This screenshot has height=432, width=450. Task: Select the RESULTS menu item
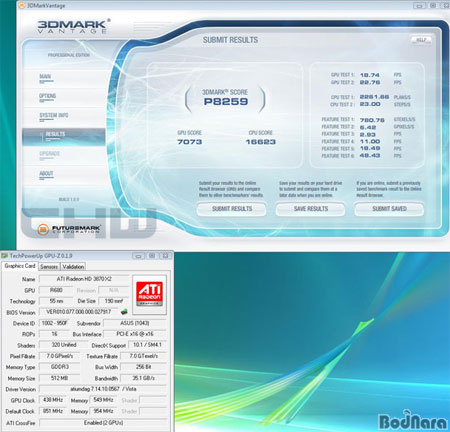tap(64, 137)
